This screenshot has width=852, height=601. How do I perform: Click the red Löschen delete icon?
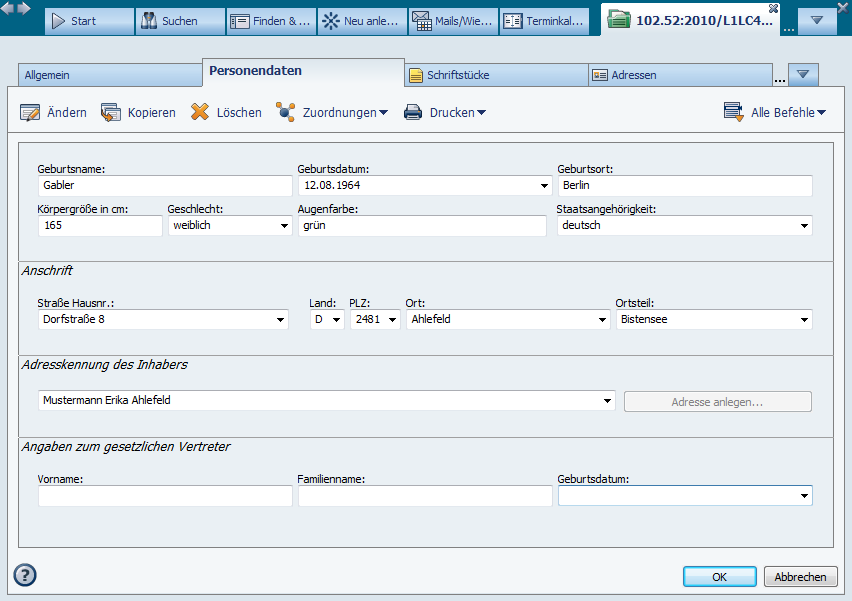[x=200, y=113]
